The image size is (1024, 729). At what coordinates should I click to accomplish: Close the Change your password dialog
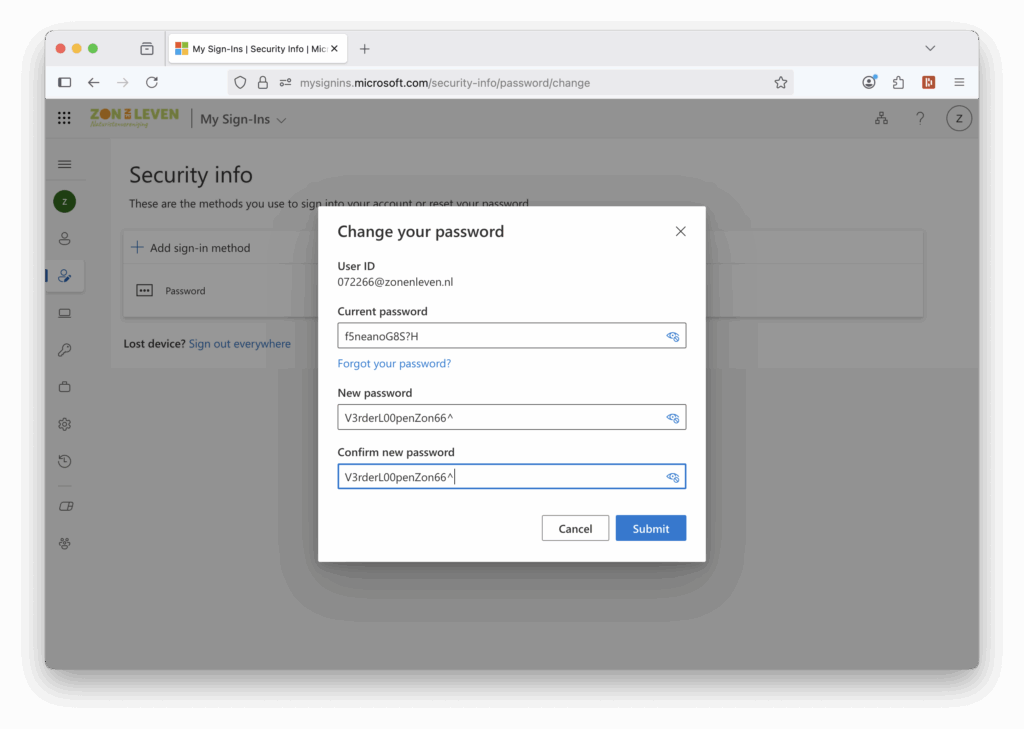click(x=680, y=231)
